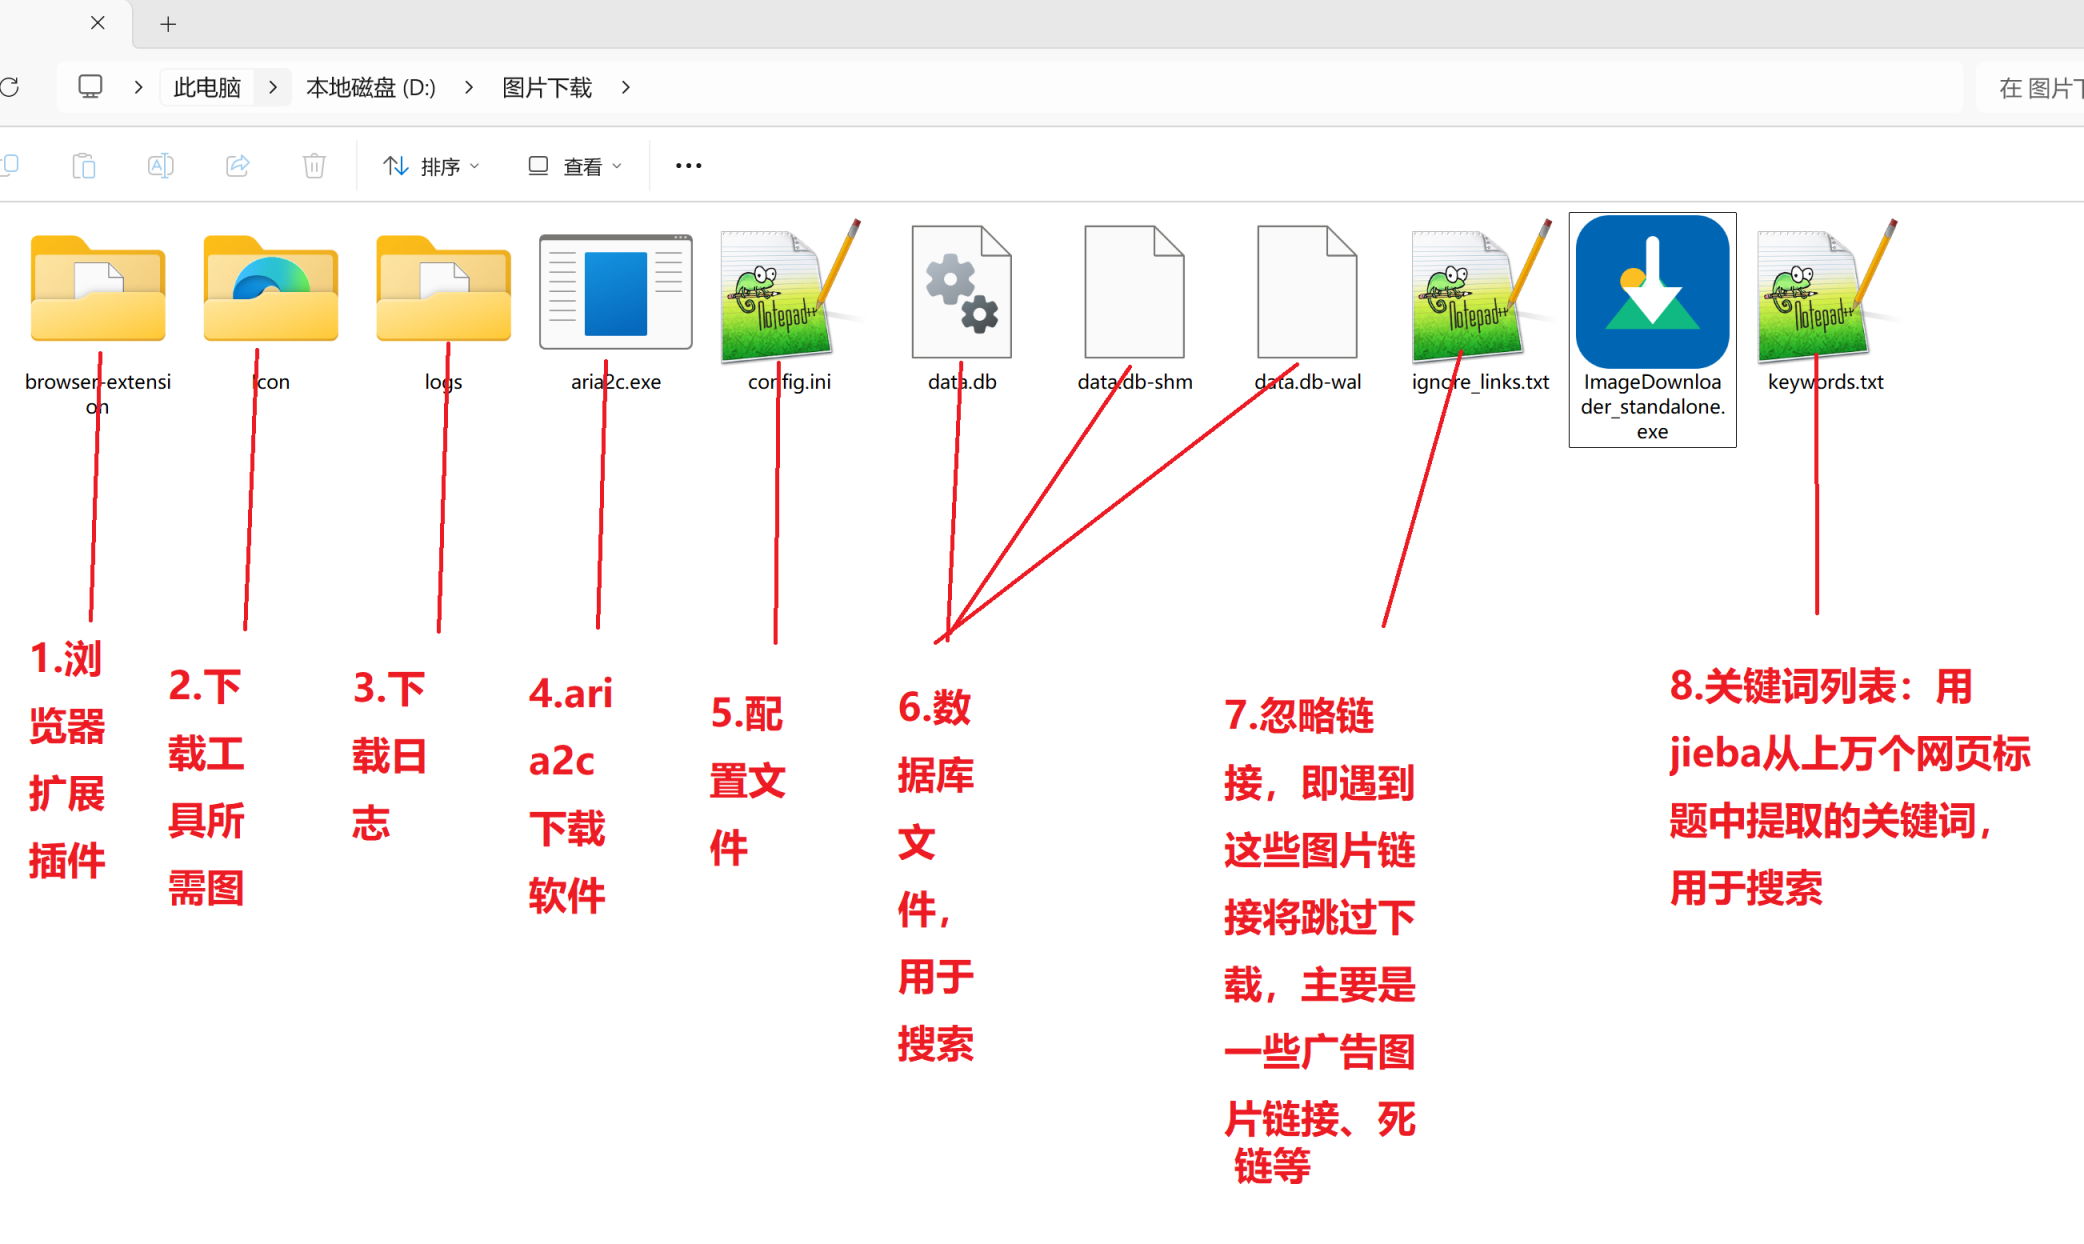The width and height of the screenshot is (2084, 1244).
Task: Click the This PC monitor icon in address bar
Action: pyautogui.click(x=90, y=87)
